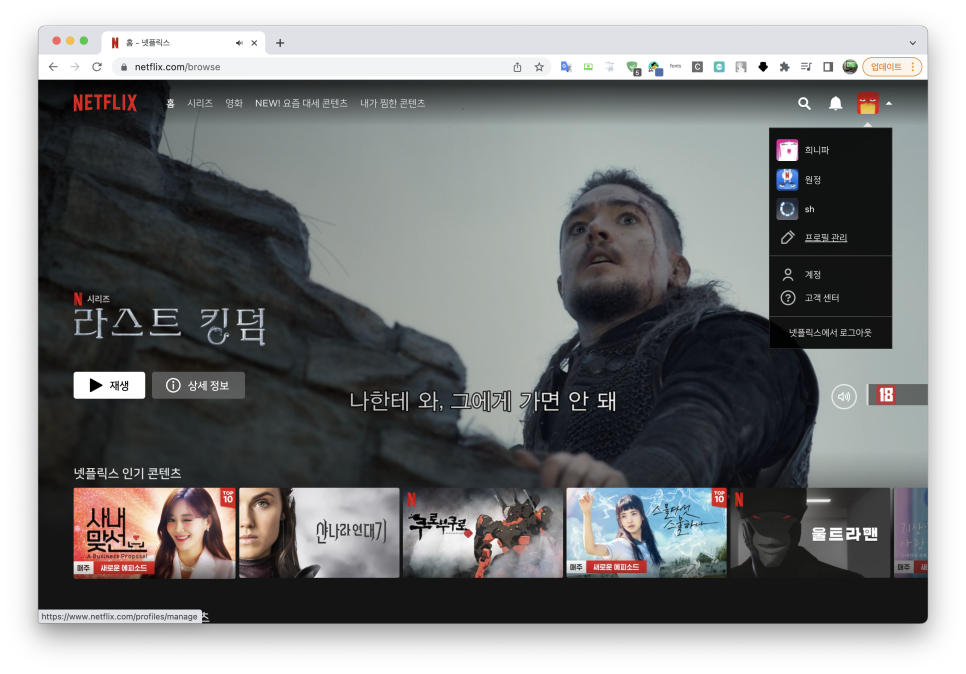This screenshot has height=674, width=966.
Task: Open the Chrome profile avatar
Action: [x=850, y=67]
